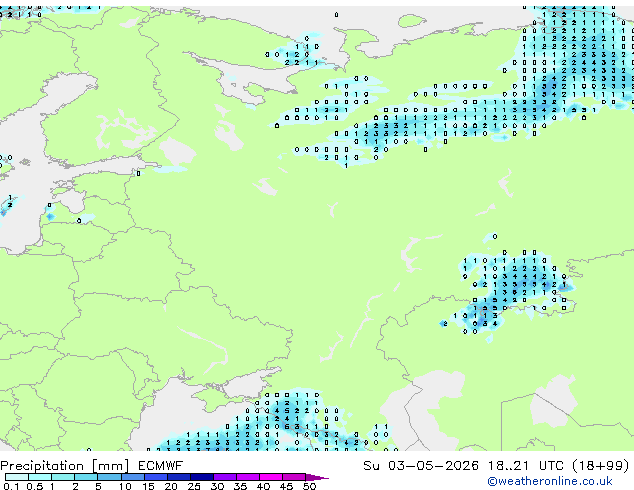
Task: Select the 5–10 mm legend color swatch
Action: (109, 477)
